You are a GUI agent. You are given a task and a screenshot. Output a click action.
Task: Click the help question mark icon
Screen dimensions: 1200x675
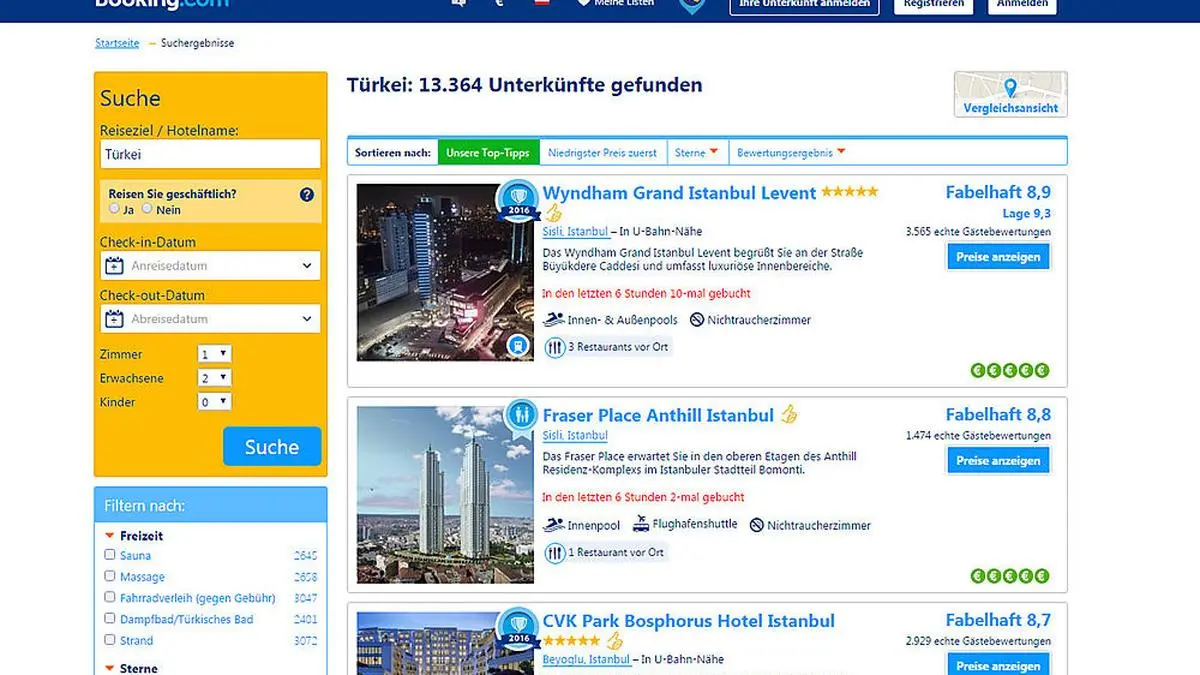coord(307,195)
